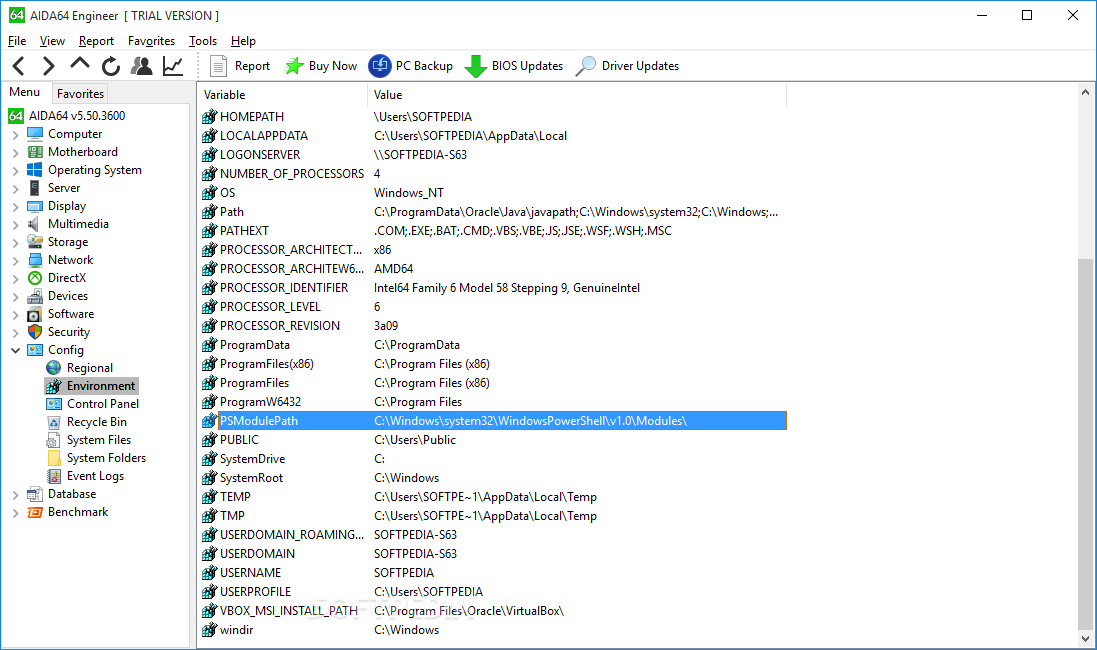Open the System Files config item

point(99,440)
